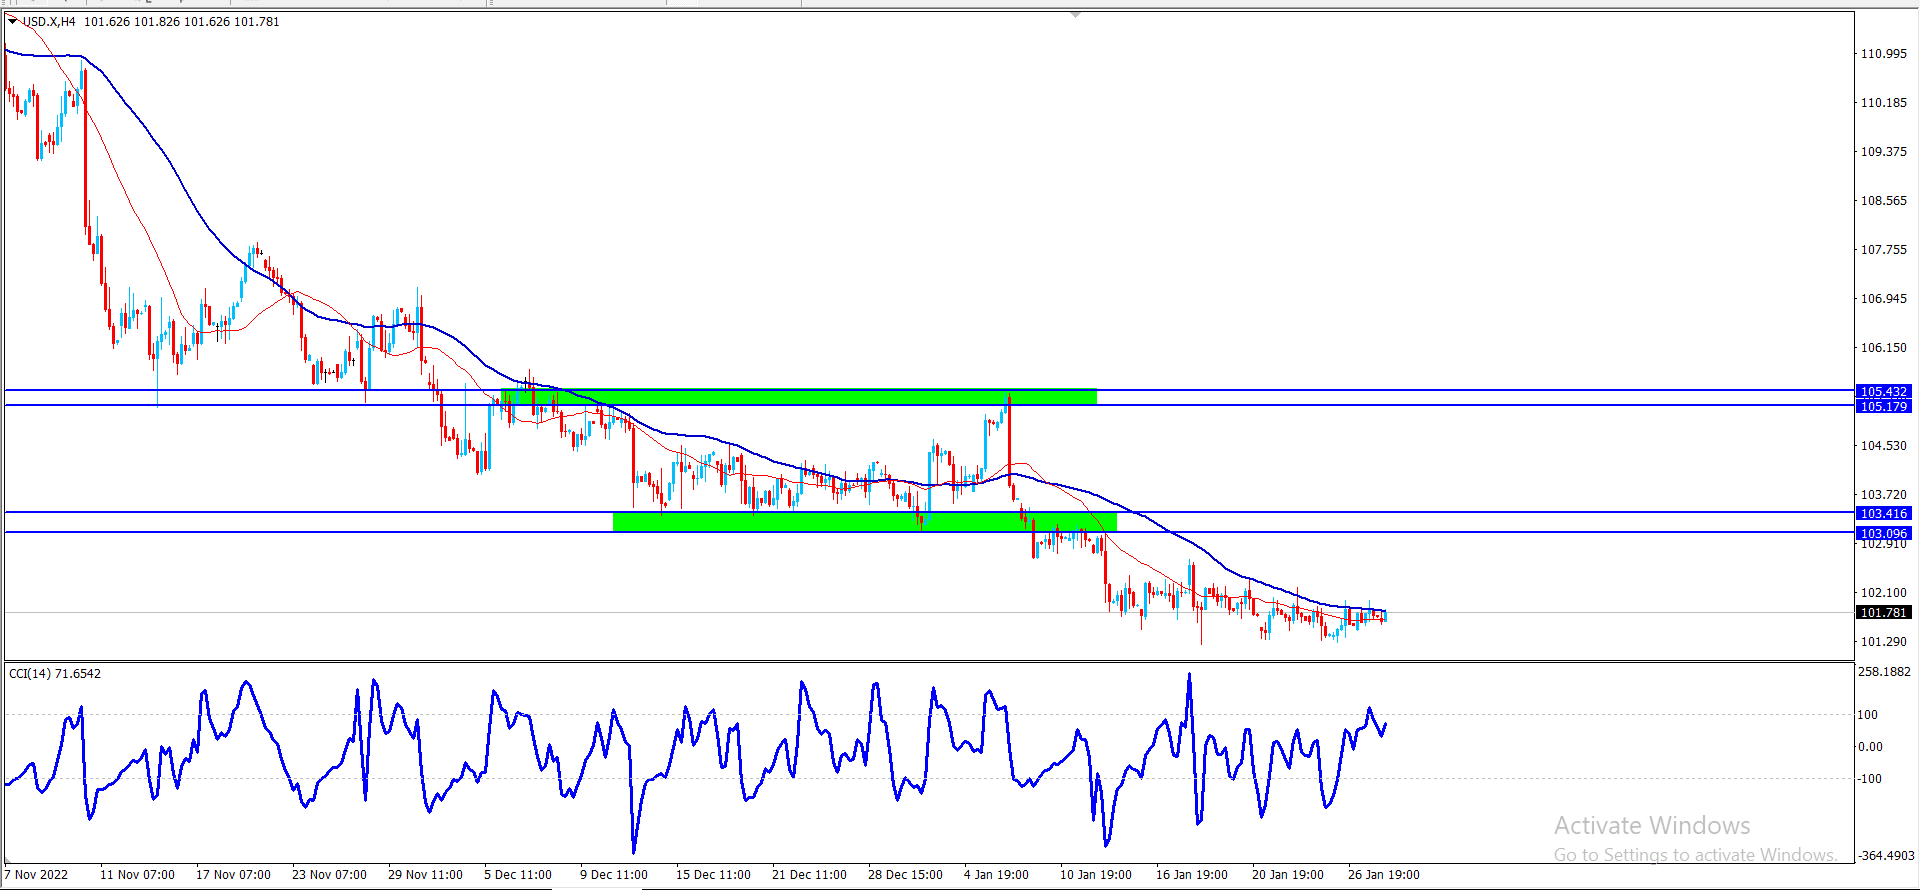Click the 26 Jan 19:00 time axis label

(1383, 875)
